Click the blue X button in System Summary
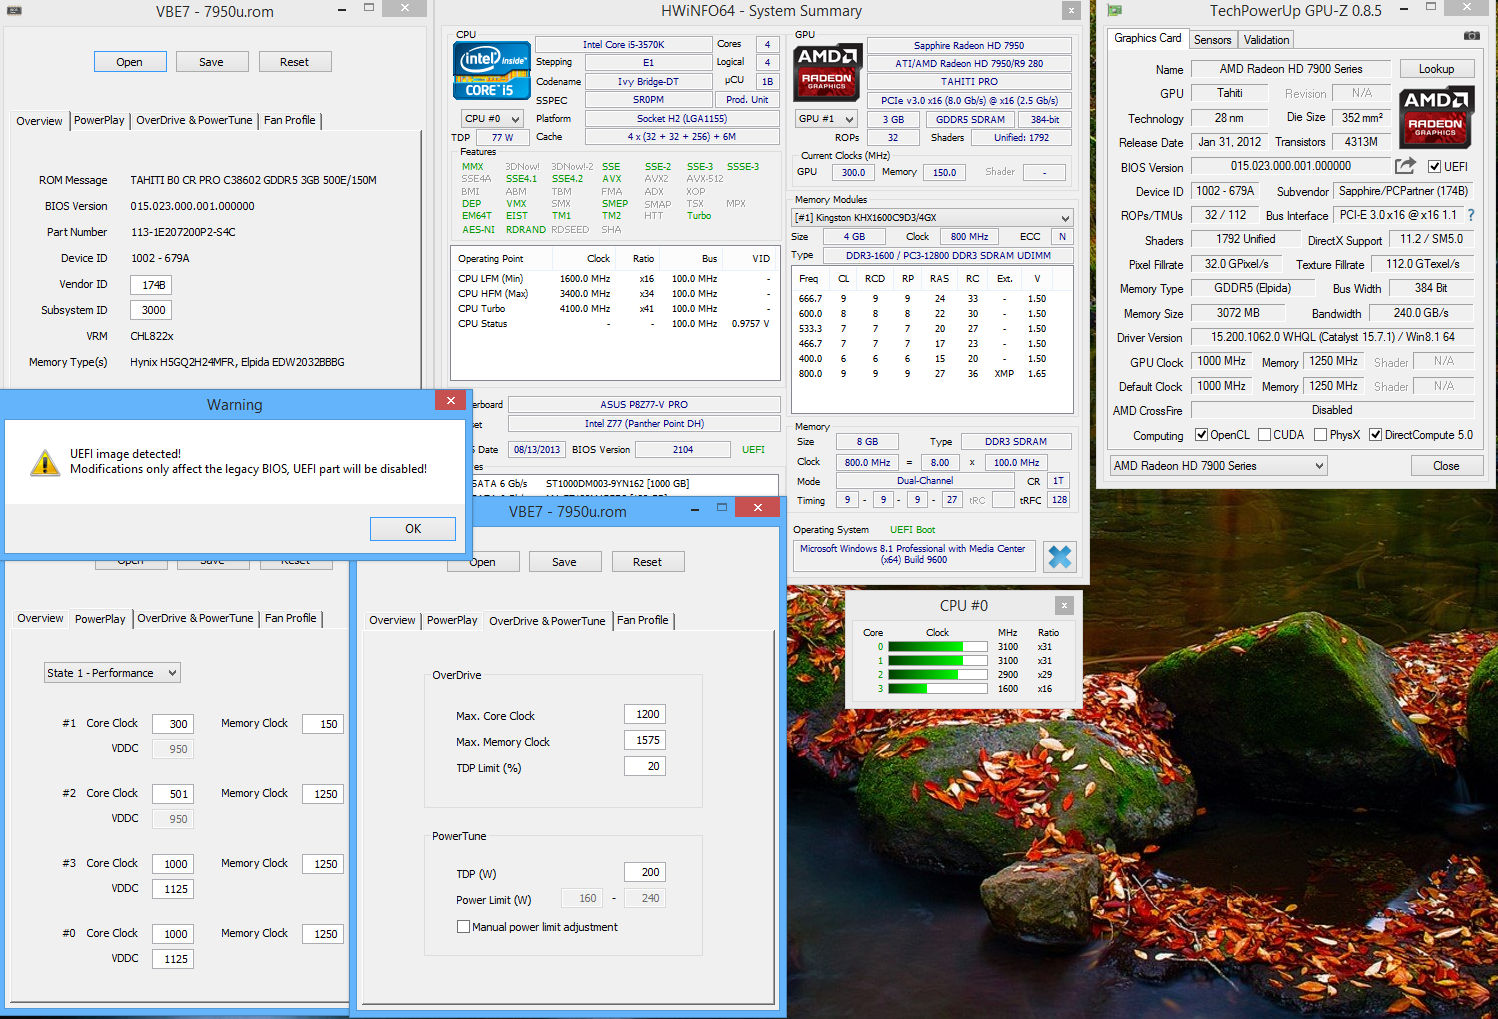 (1059, 557)
